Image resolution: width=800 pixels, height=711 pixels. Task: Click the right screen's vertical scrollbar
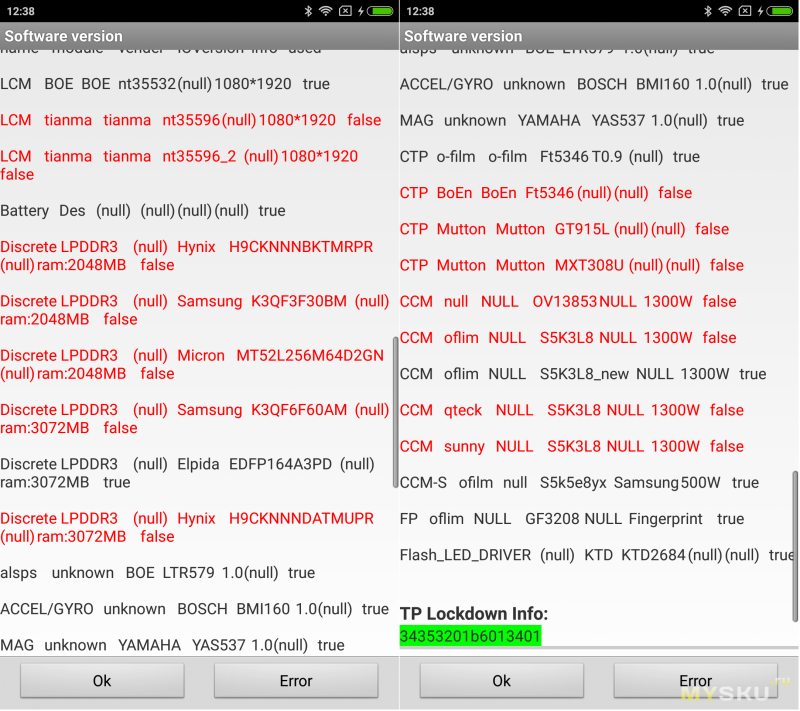point(795,546)
